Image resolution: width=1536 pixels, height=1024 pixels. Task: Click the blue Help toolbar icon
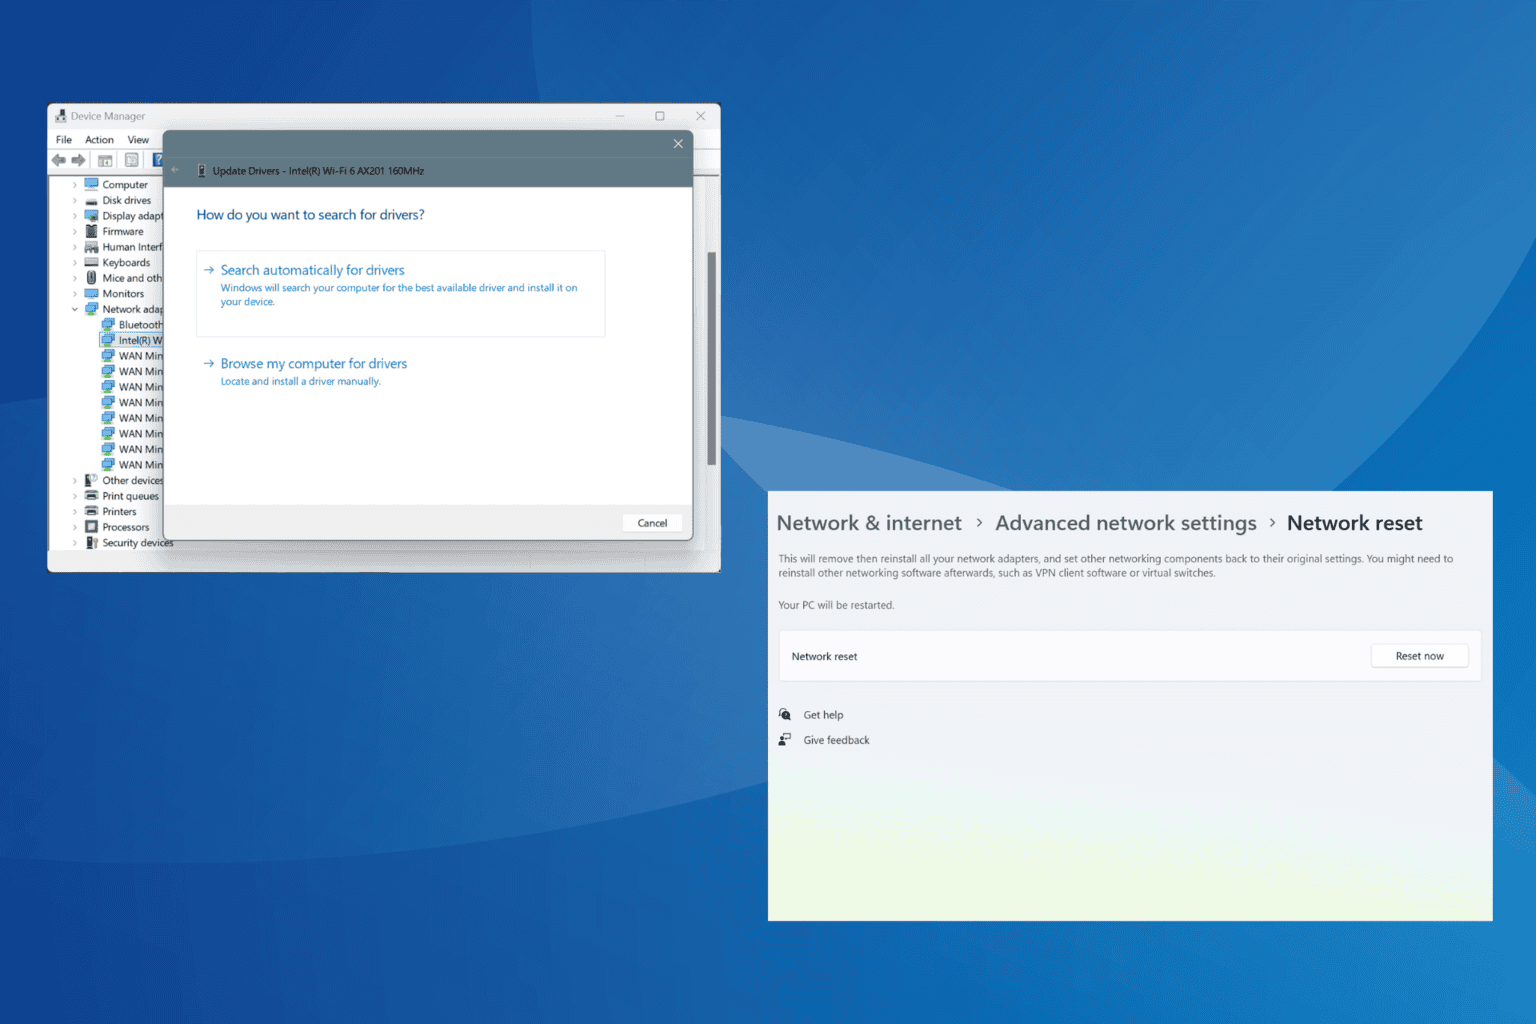pyautogui.click(x=157, y=160)
